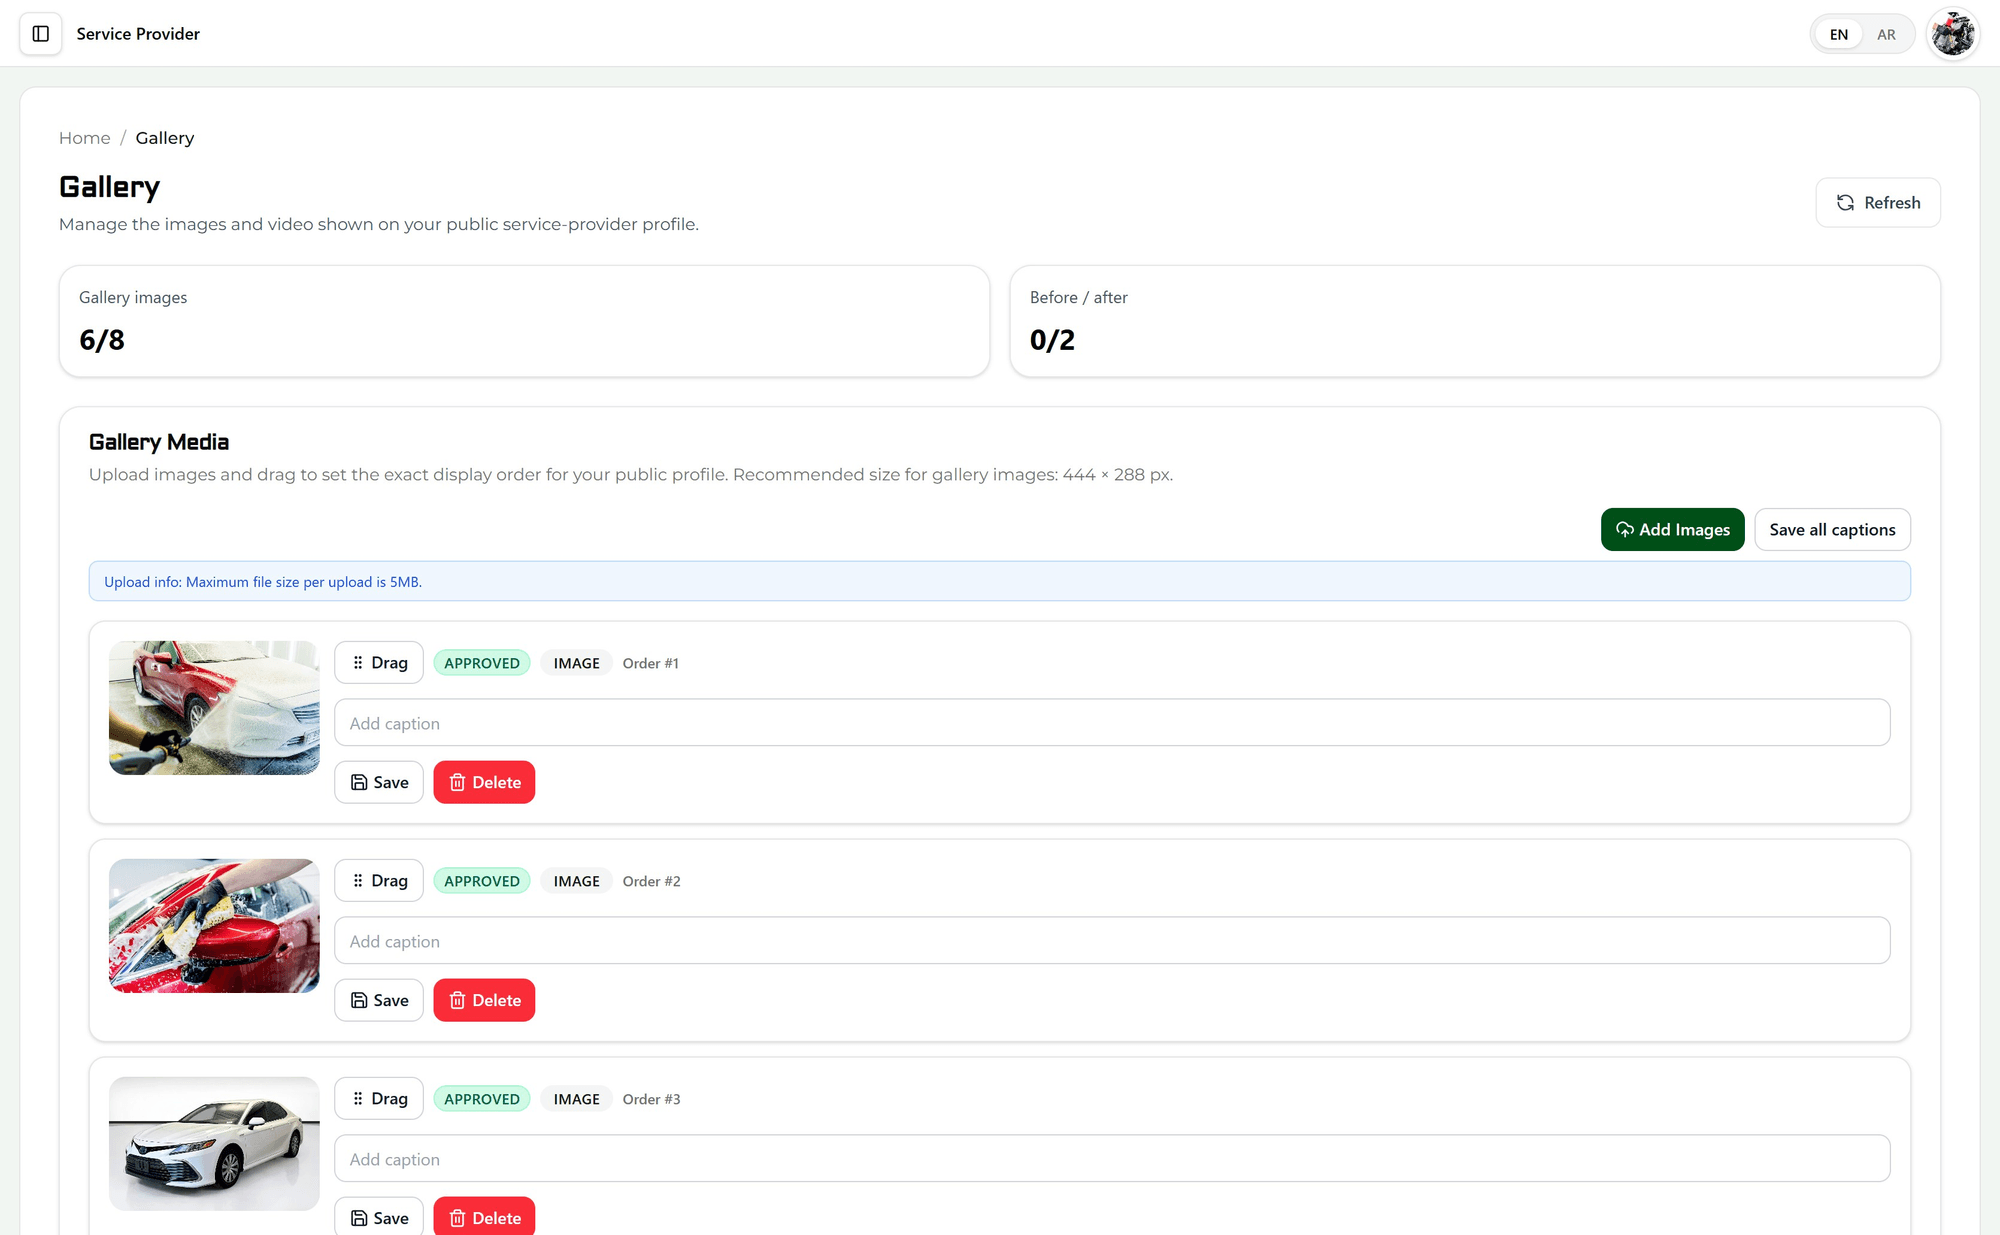The image size is (2000, 1235).
Task: Click the Add Images button
Action: (x=1673, y=530)
